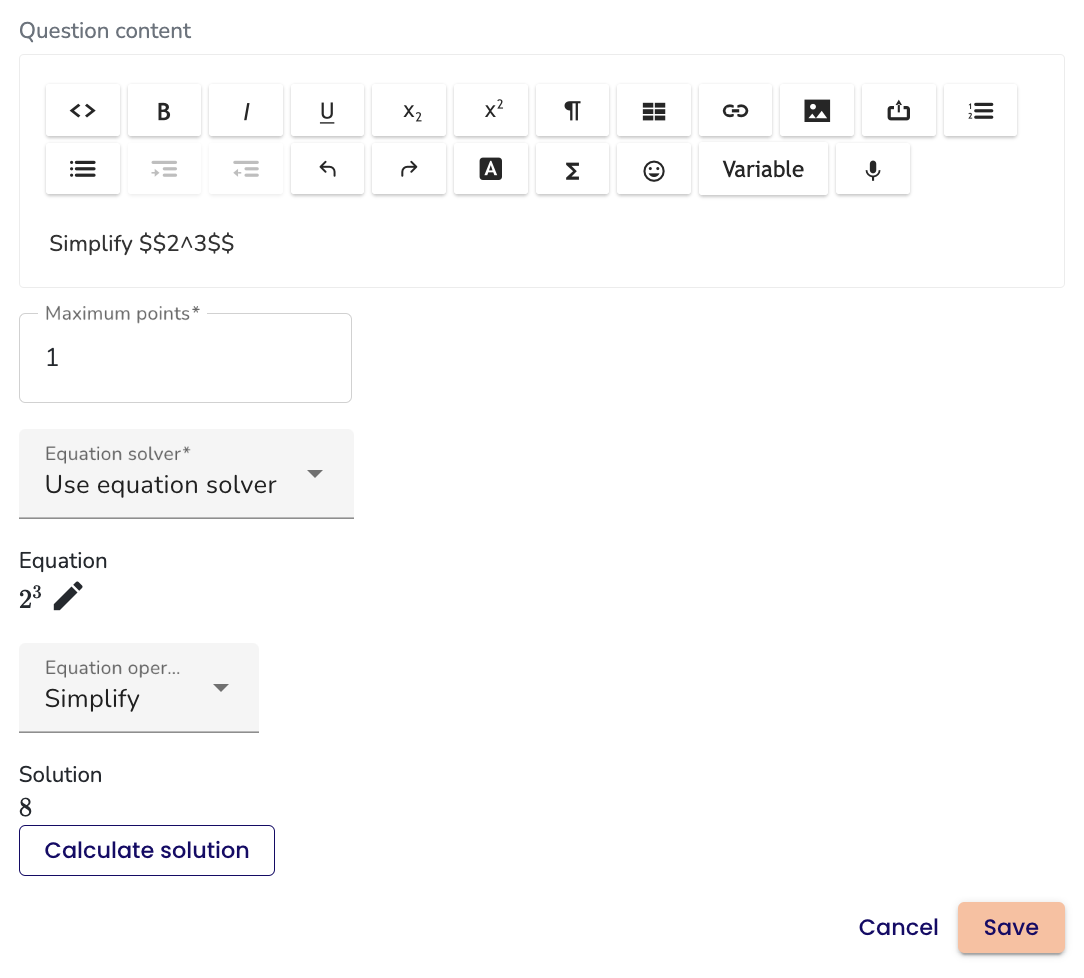Image resolution: width=1084 pixels, height=978 pixels.
Task: Insert an image into content
Action: [x=817, y=111]
